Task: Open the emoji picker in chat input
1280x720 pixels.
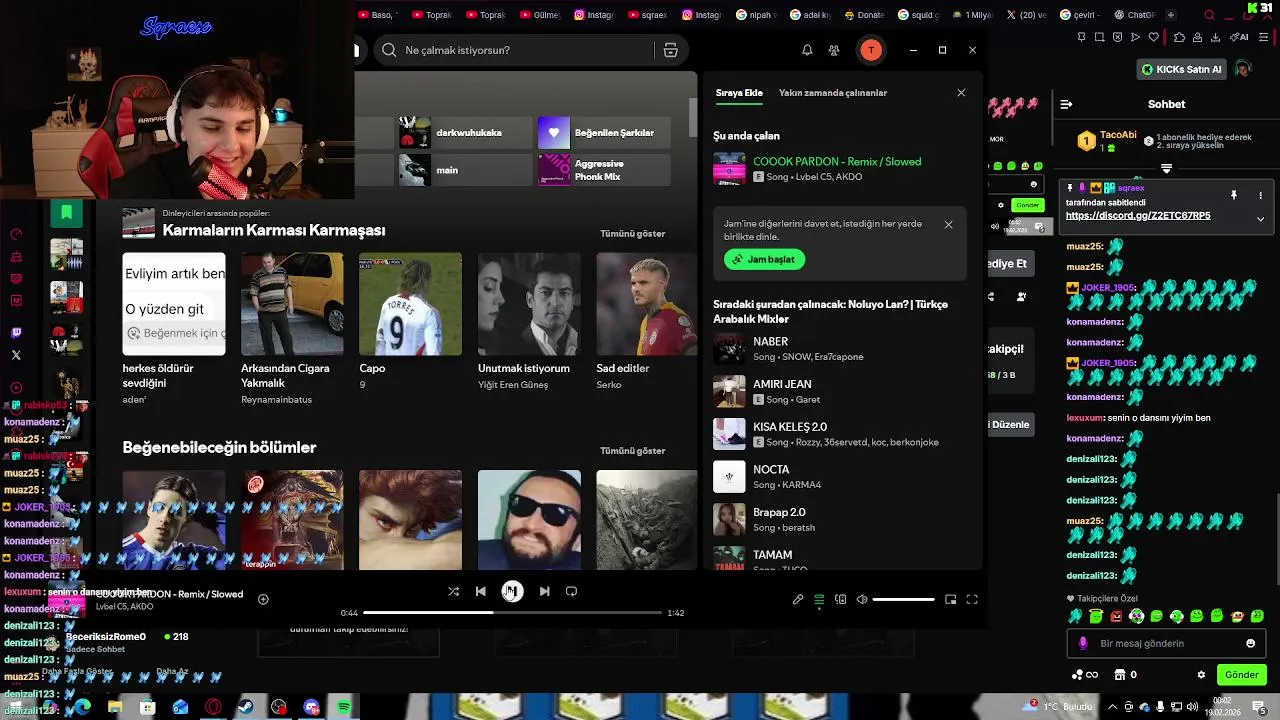Action: (1250, 644)
